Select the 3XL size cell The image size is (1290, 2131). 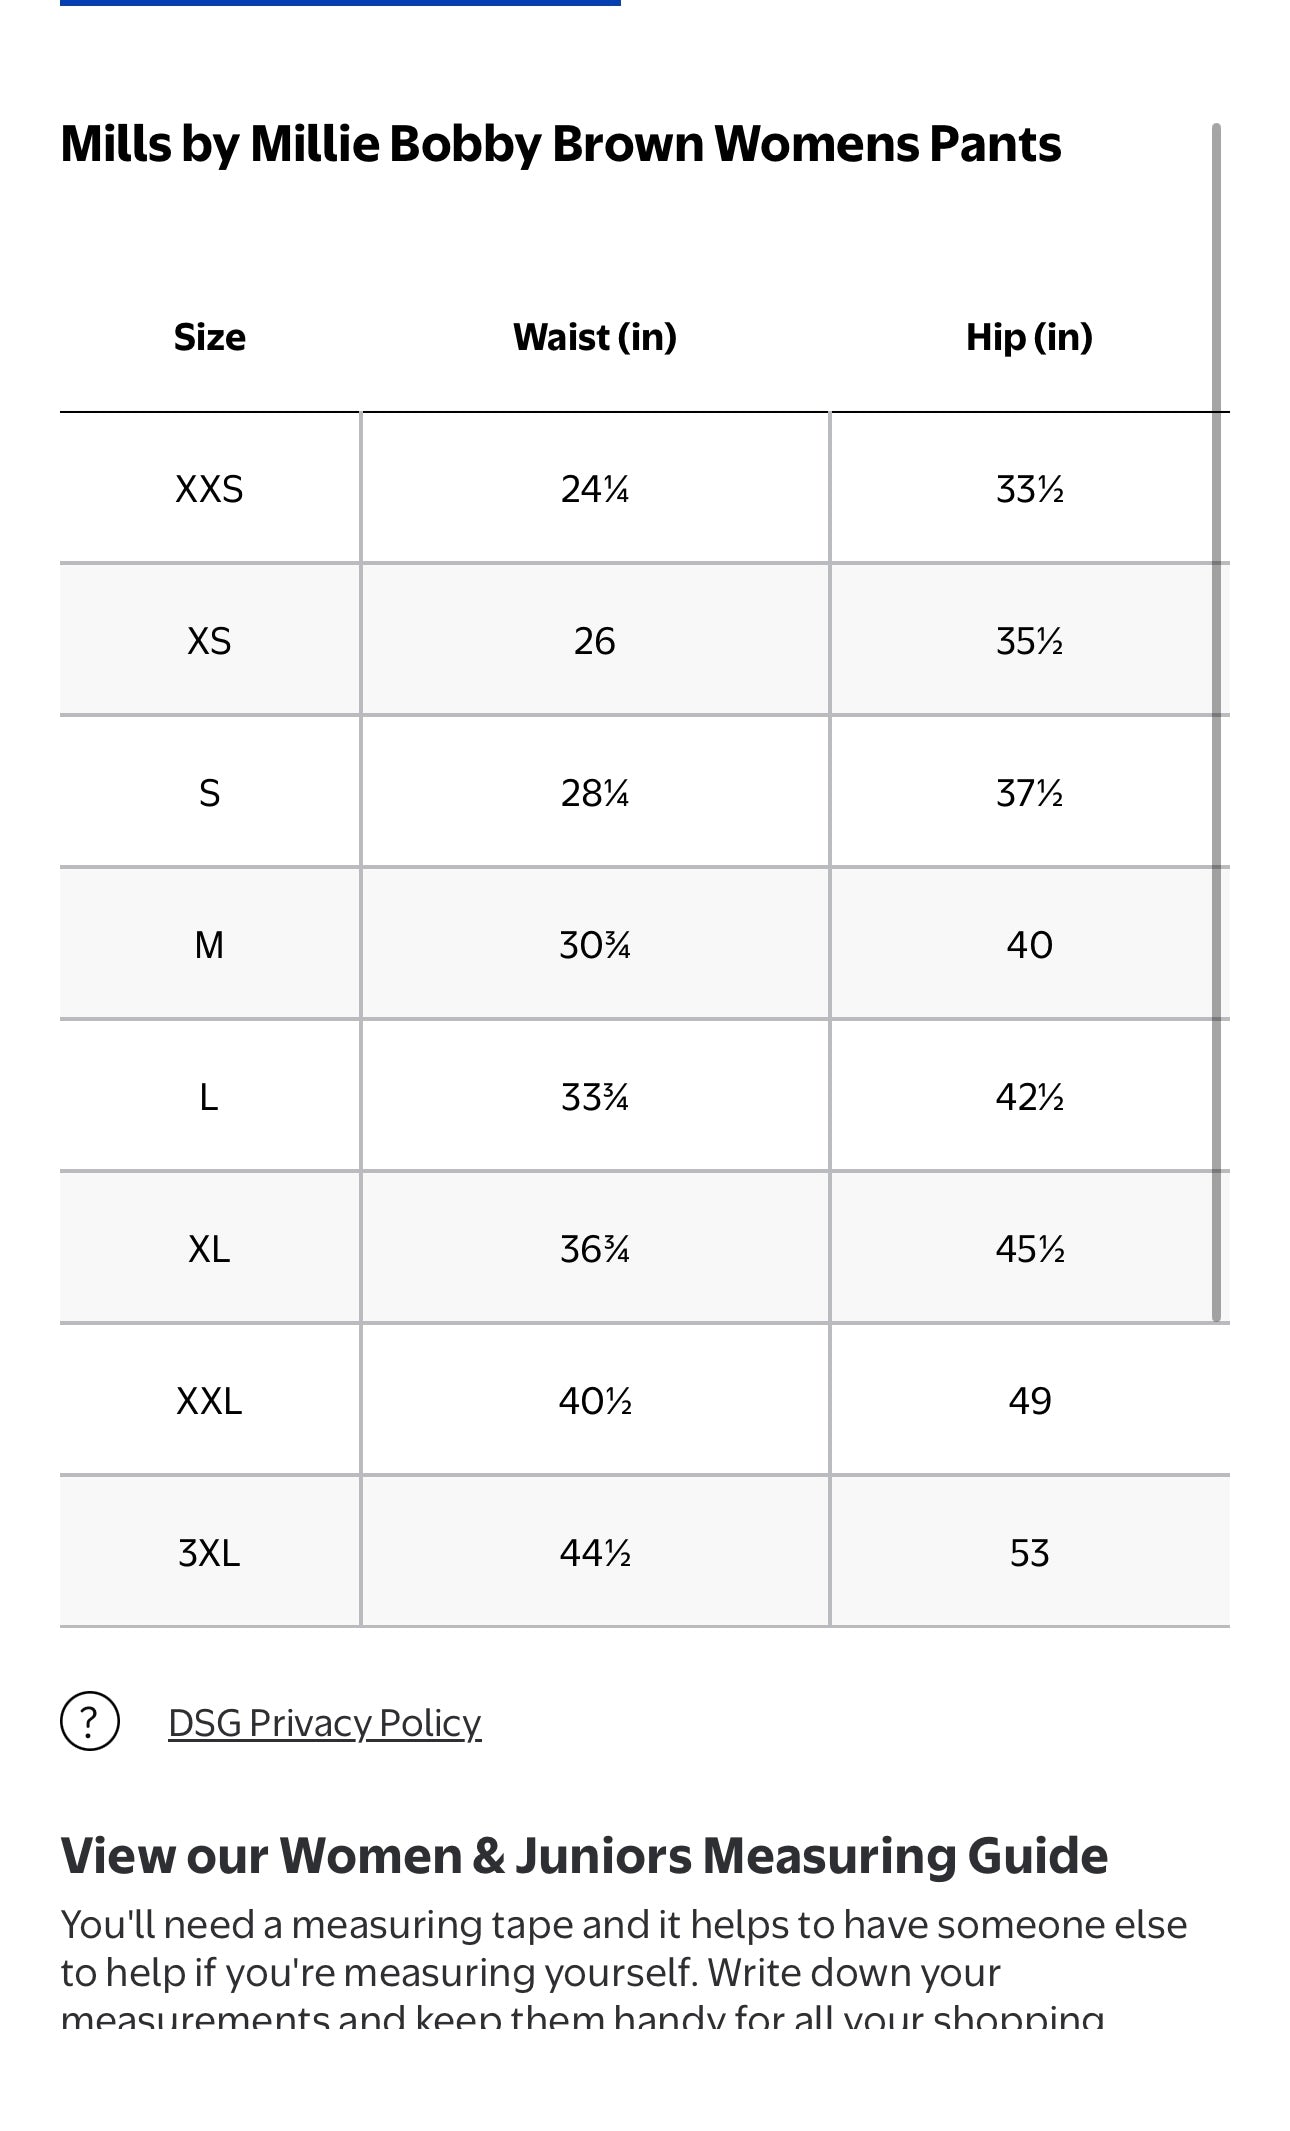coord(209,1552)
